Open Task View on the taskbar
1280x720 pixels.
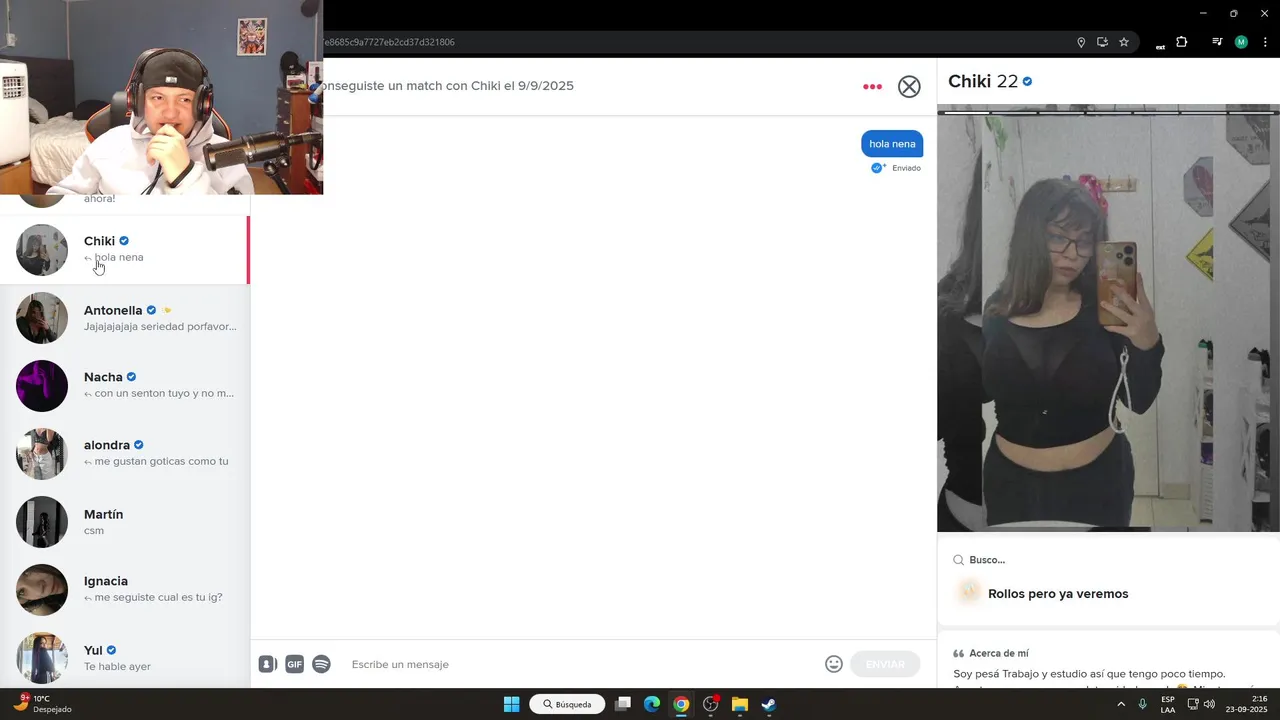[623, 704]
